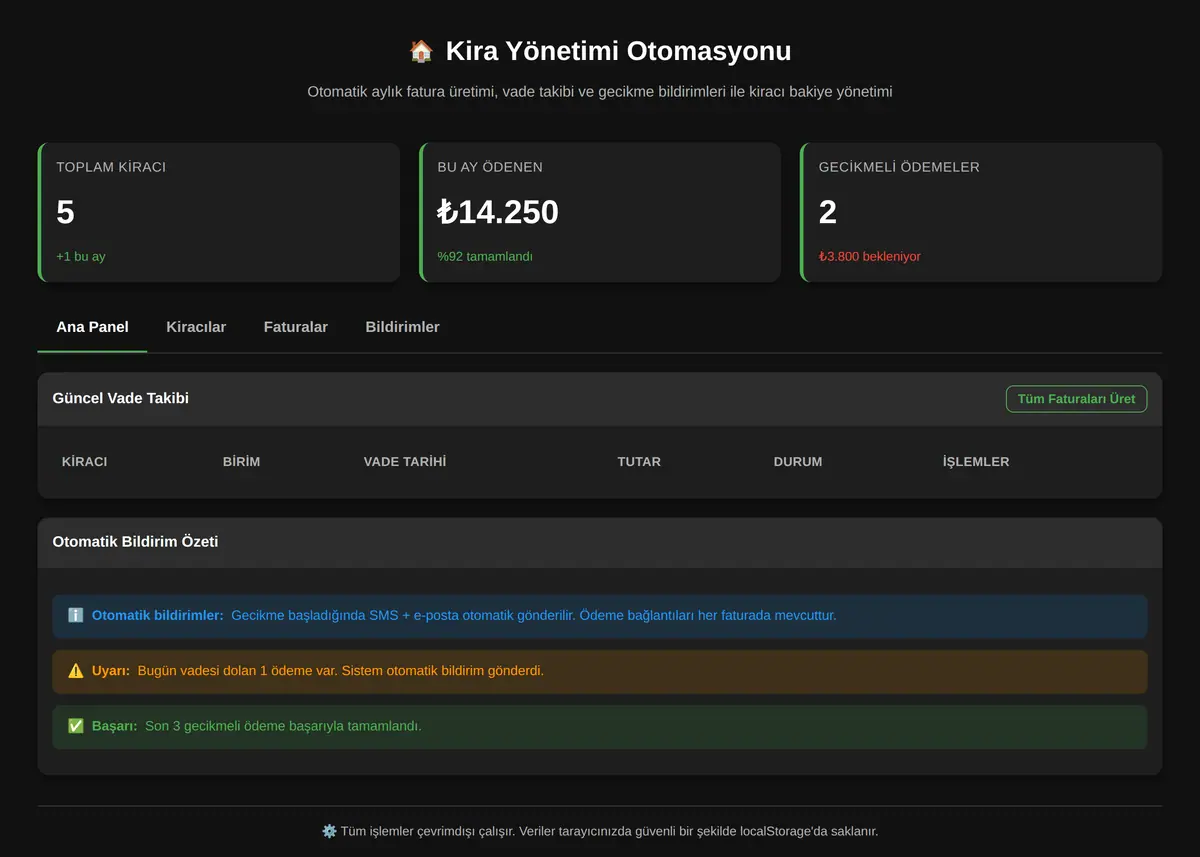
Task: Click the '₺3.800 bekleniyor' red text
Action: 870,256
